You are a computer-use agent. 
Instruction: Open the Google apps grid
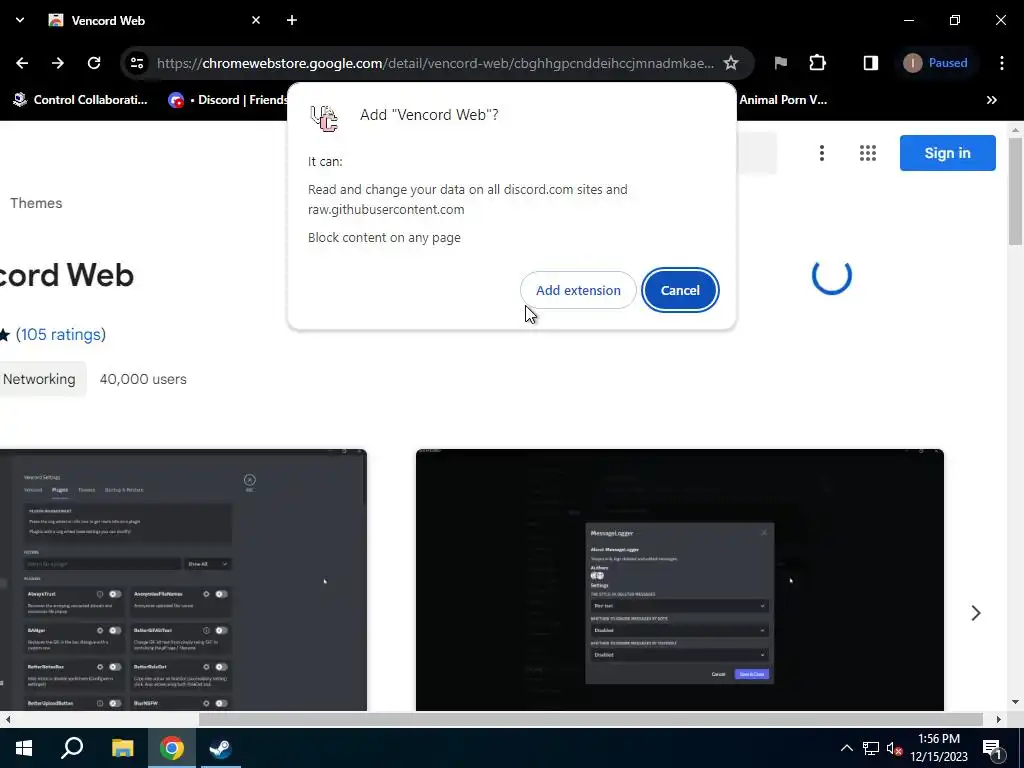tap(867, 153)
